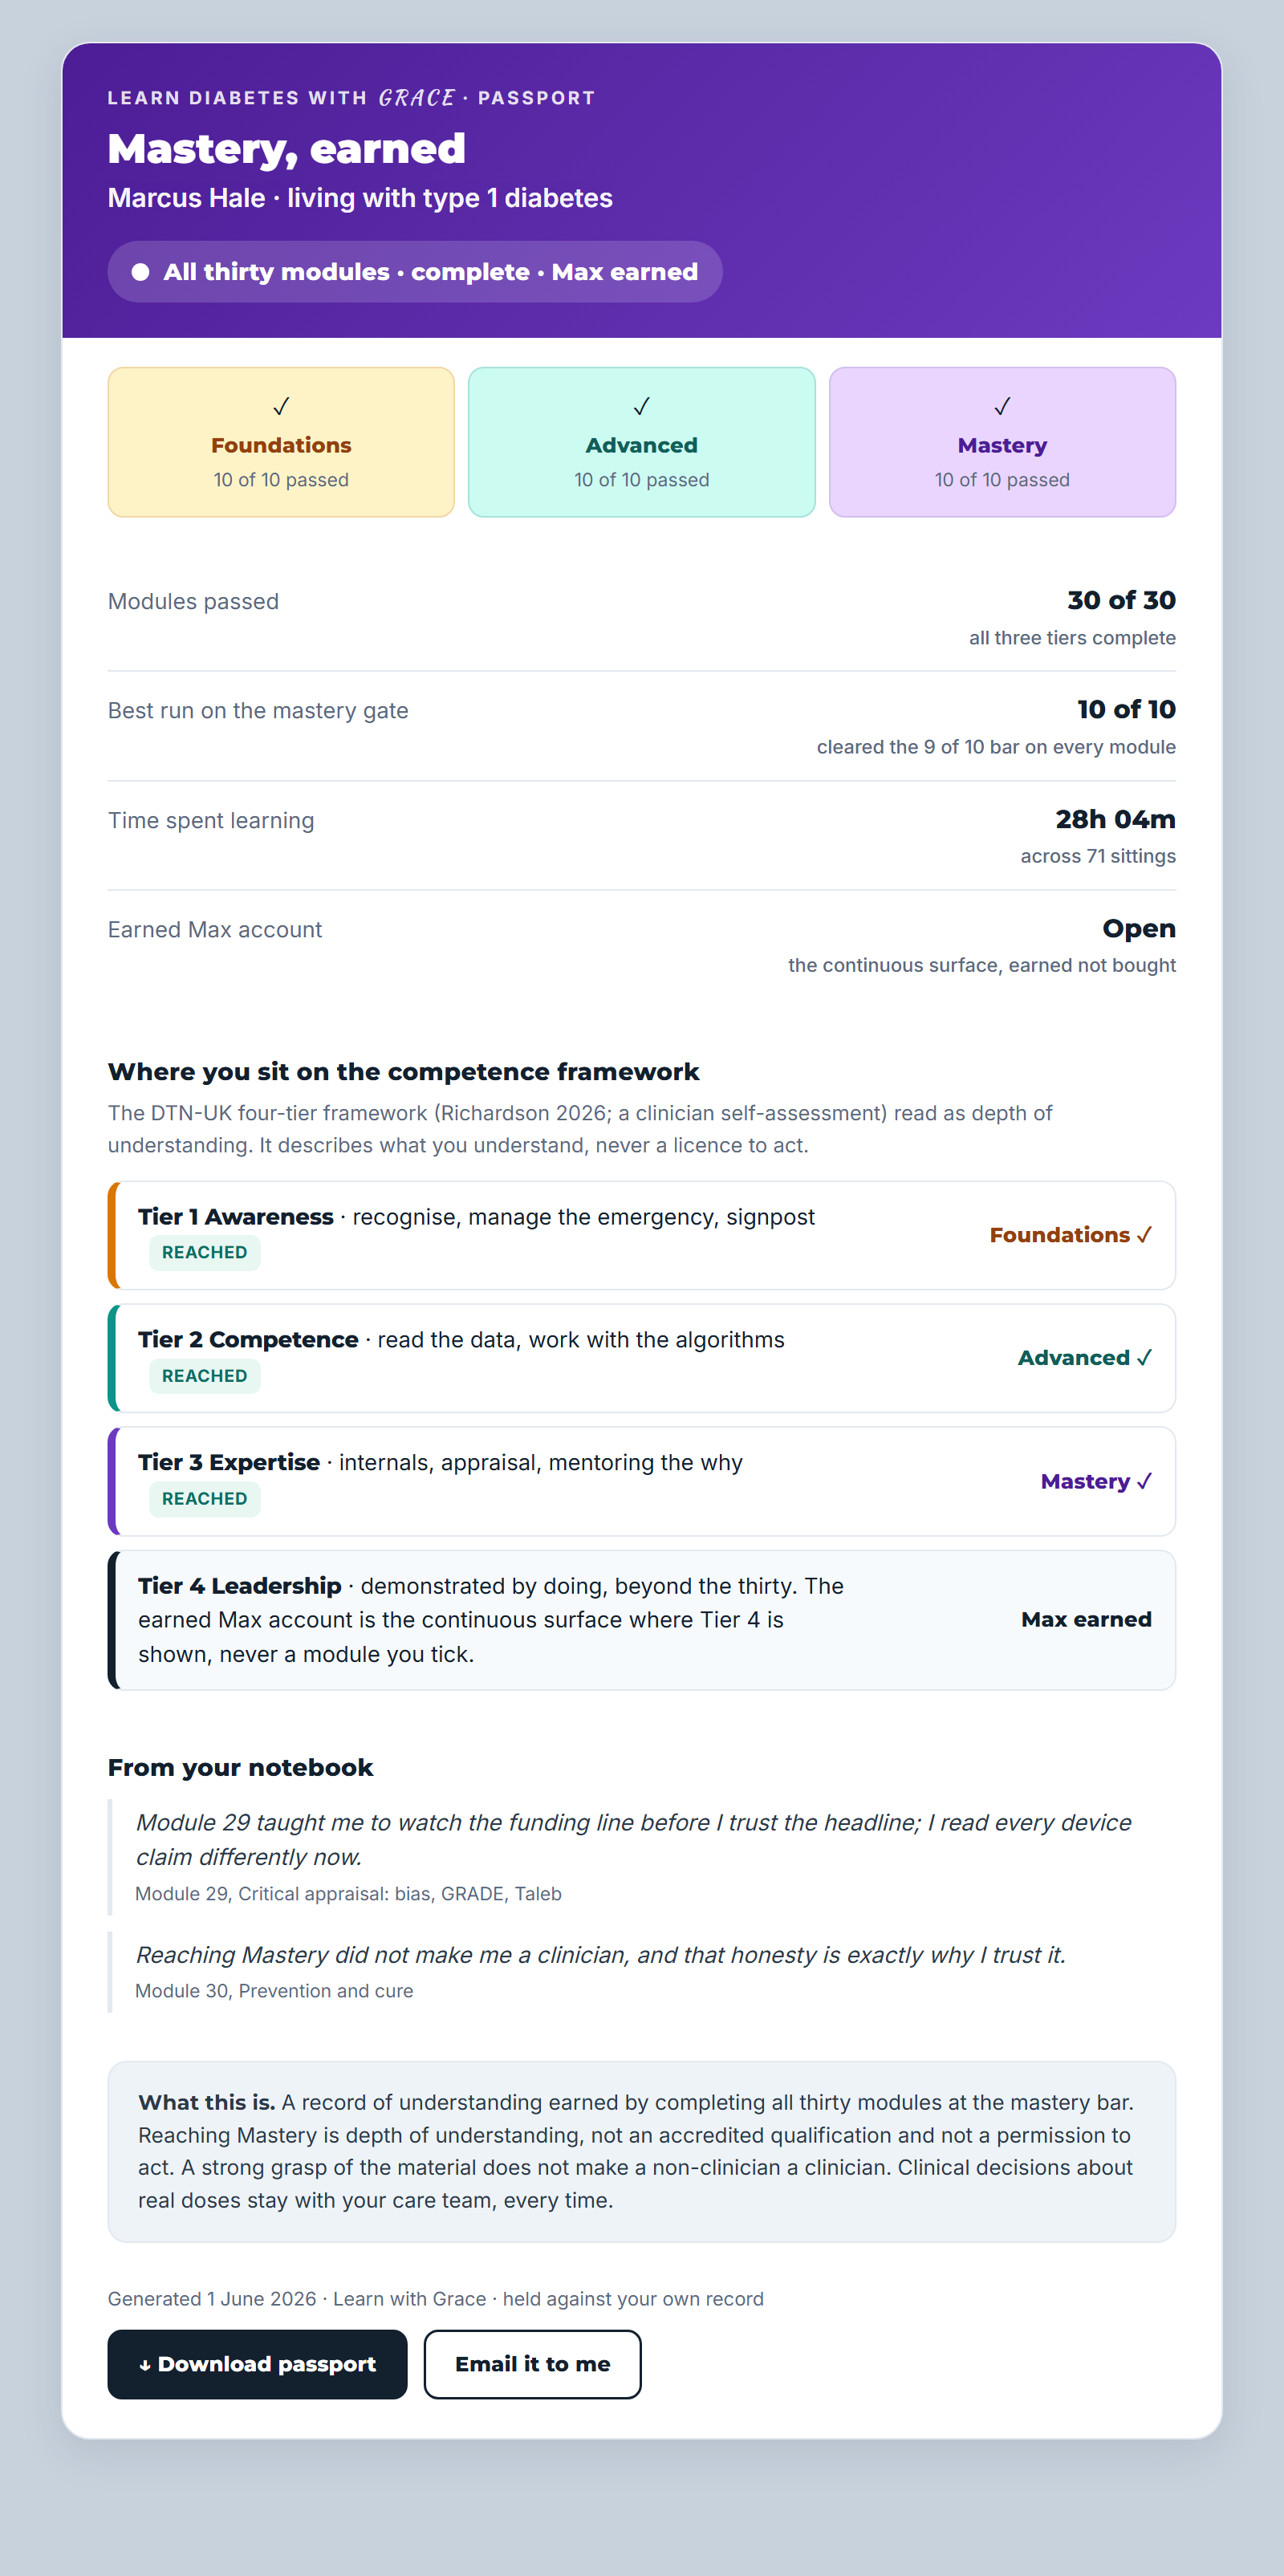Click the REACHED badge under Tier 2 Competence
The height and width of the screenshot is (2576, 1284).
[205, 1376]
